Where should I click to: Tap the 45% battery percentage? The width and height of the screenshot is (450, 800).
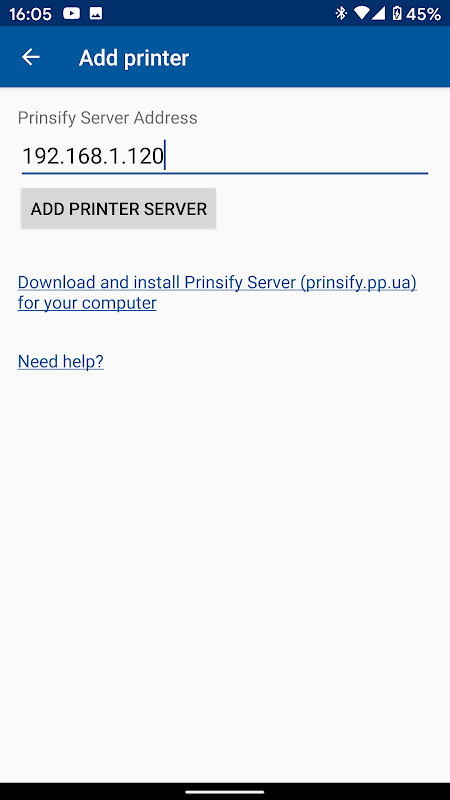(423, 14)
